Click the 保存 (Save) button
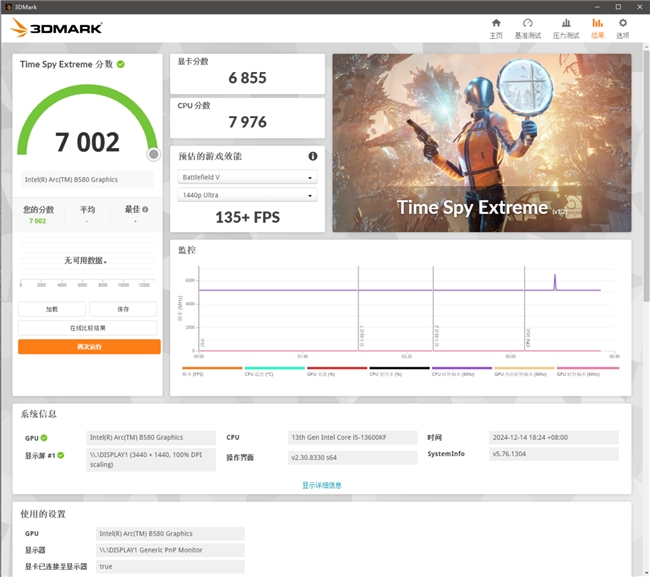650x577 pixels. pos(123,309)
